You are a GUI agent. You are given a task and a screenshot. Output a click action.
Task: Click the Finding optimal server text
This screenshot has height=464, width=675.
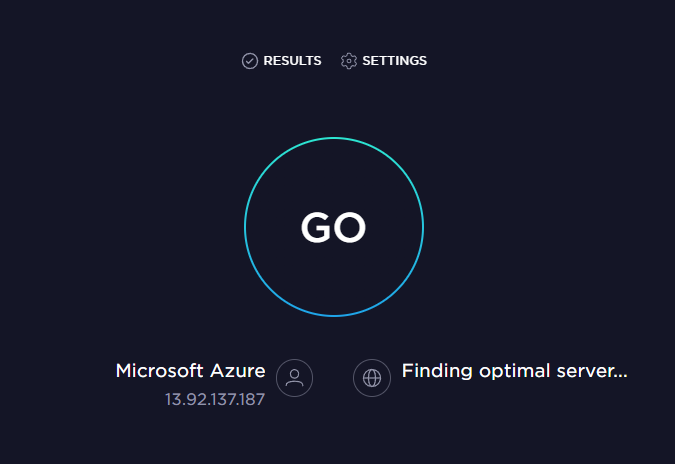514,371
